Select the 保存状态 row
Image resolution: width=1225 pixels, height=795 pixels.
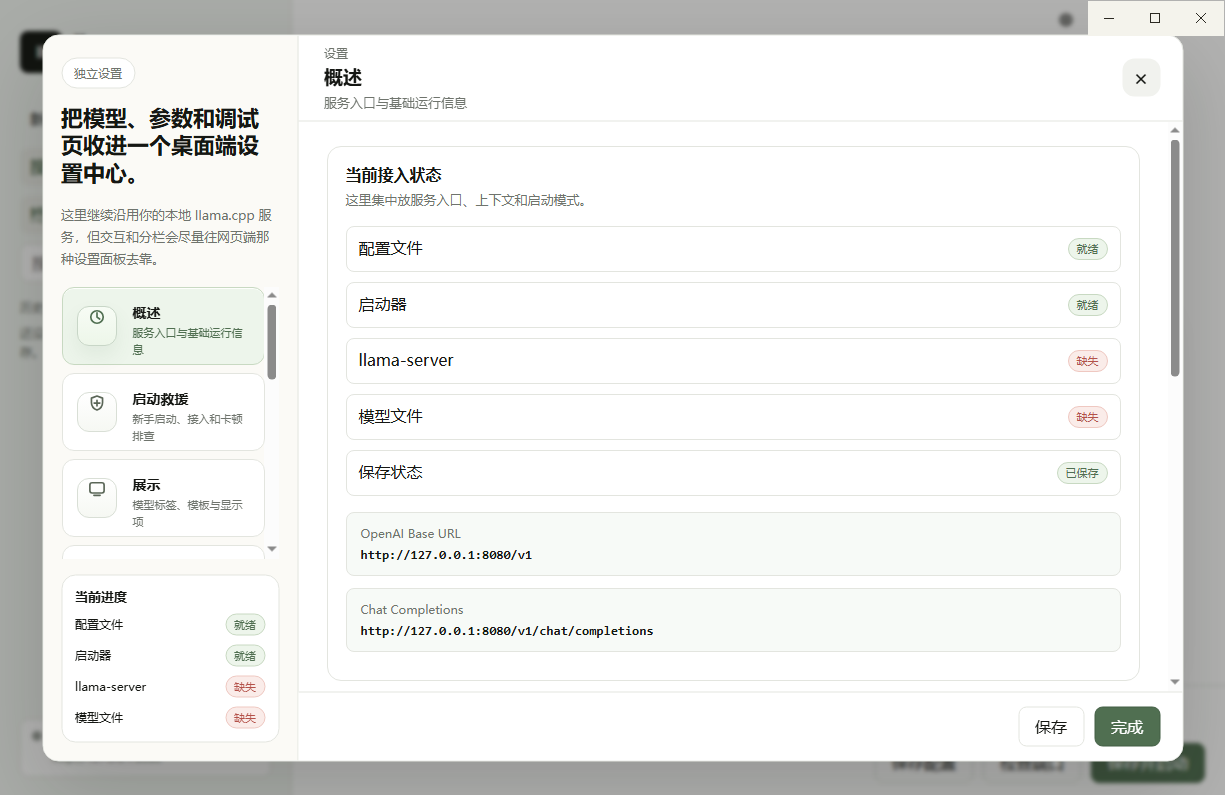click(x=733, y=473)
